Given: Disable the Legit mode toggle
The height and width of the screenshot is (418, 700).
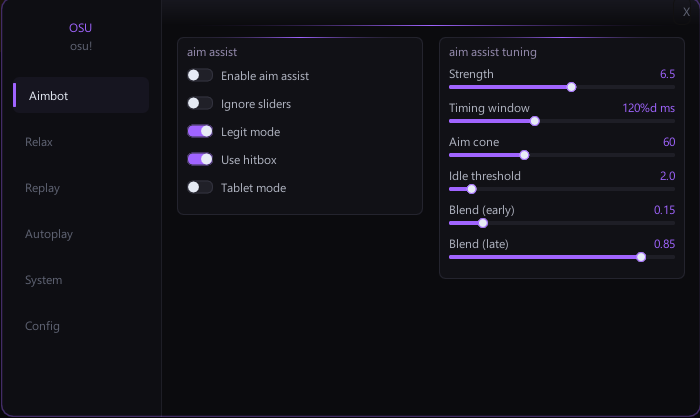Looking at the screenshot, I should [x=200, y=131].
